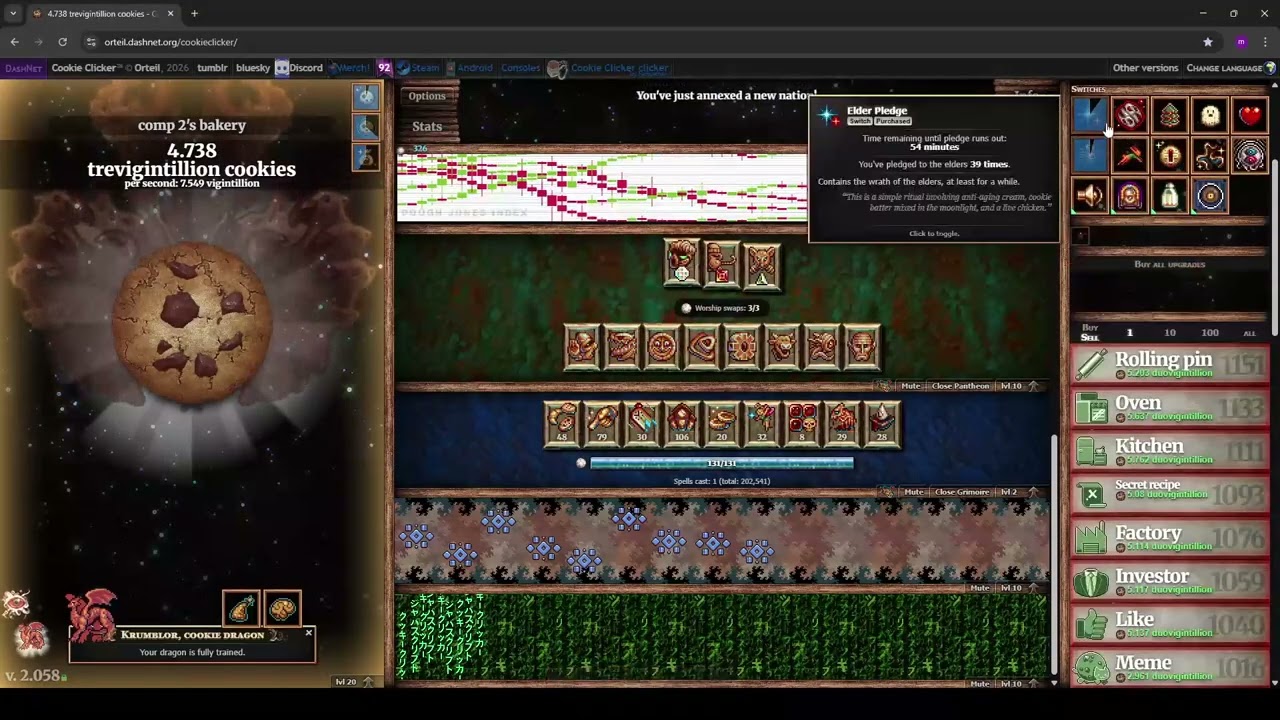Pick the stone-face spirit at row end
This screenshot has width=1280, height=720.
[861, 347]
